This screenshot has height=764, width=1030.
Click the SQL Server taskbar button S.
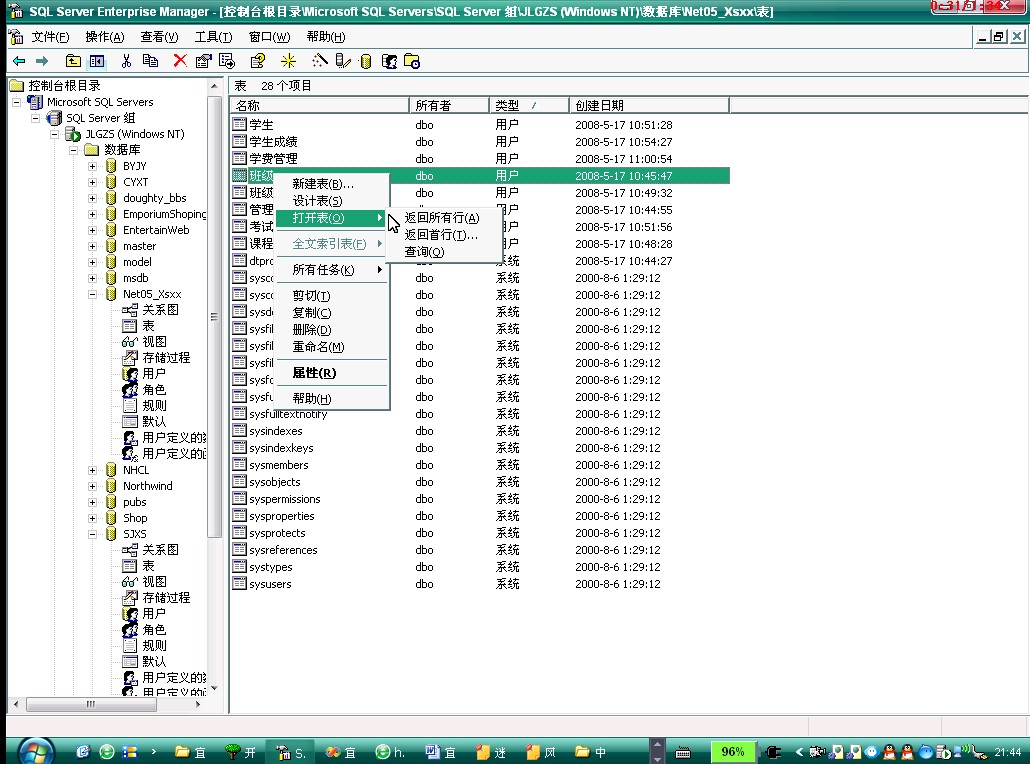290,752
